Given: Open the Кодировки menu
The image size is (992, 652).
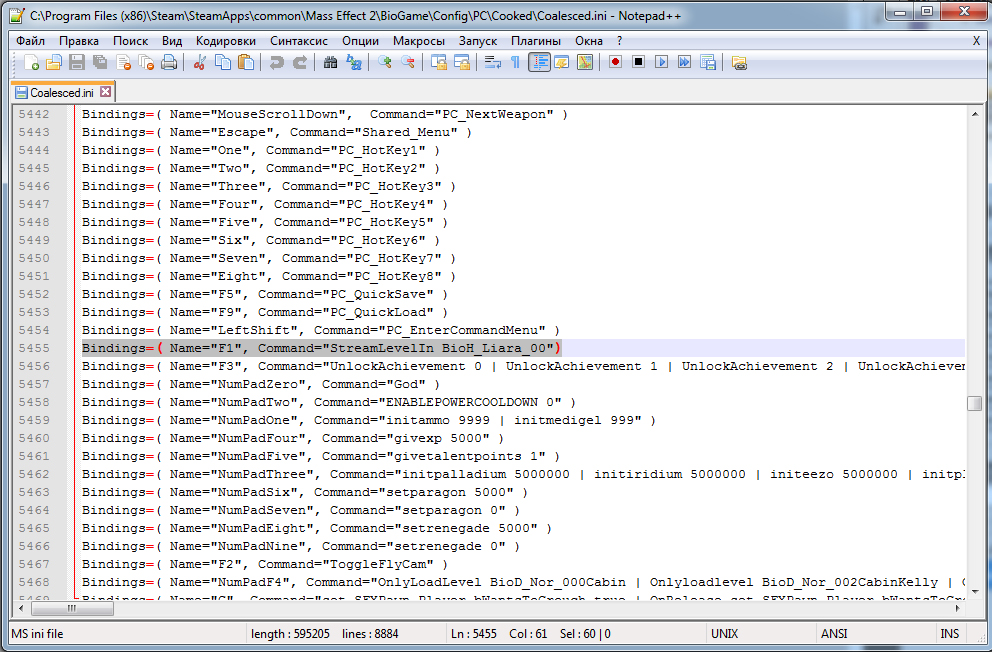Looking at the screenshot, I should point(226,40).
